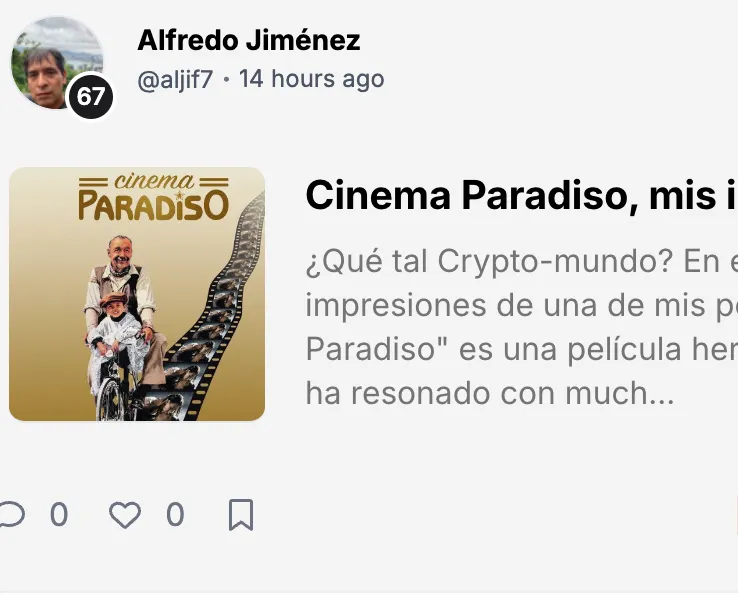Open the post title Cinema Paradiso, mis i…
The height and width of the screenshot is (600, 738).
tap(521, 195)
